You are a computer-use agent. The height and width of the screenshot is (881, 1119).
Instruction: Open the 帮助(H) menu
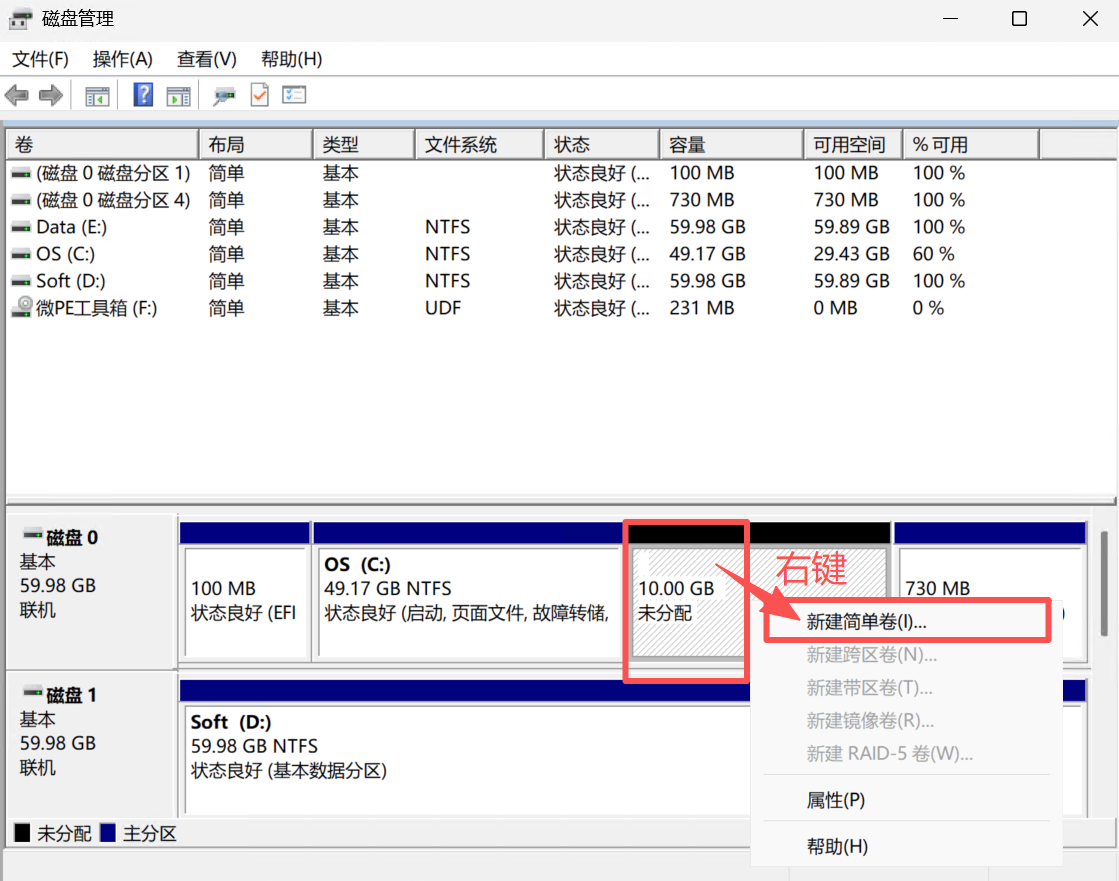pos(290,59)
